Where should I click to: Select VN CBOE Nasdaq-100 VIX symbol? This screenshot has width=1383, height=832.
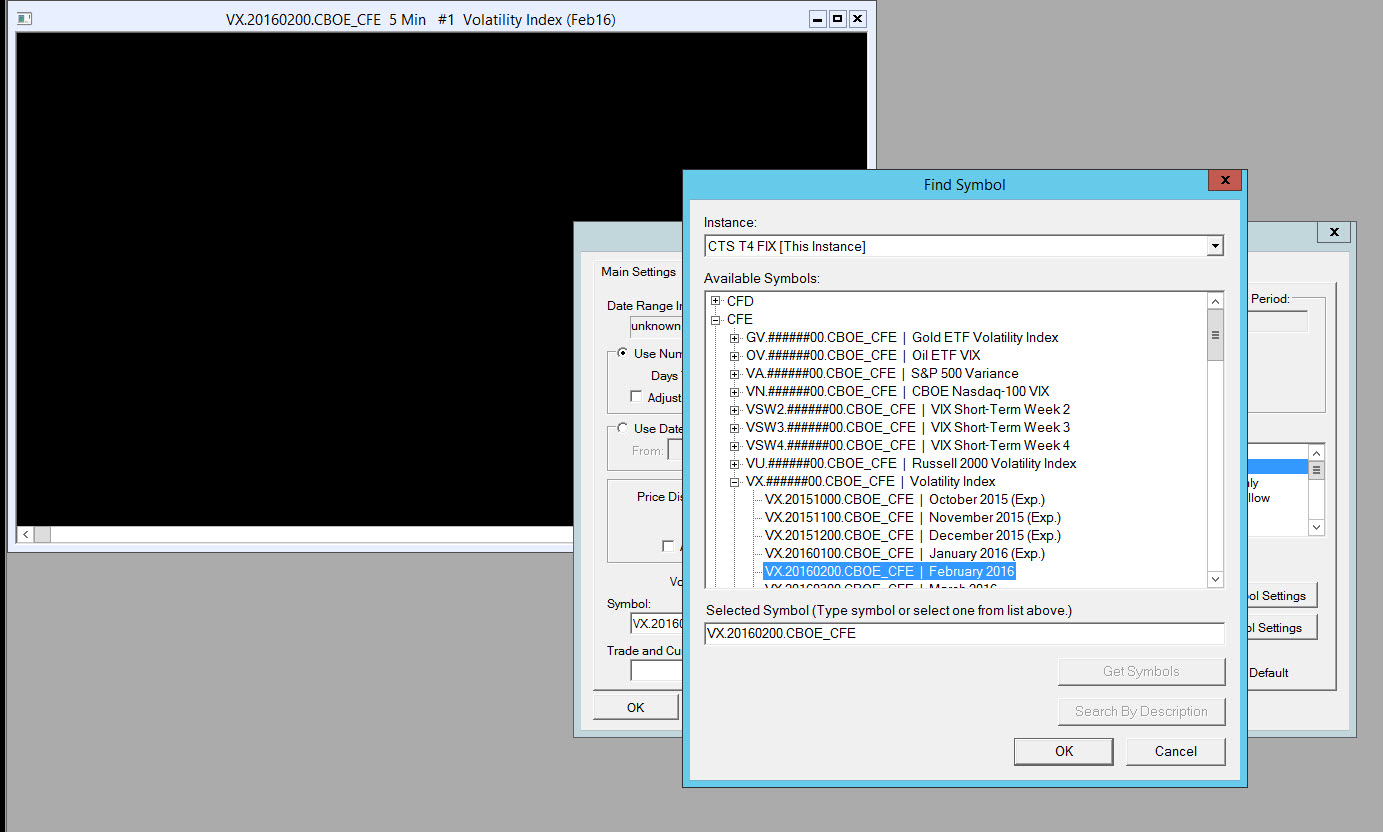pyautogui.click(x=897, y=391)
